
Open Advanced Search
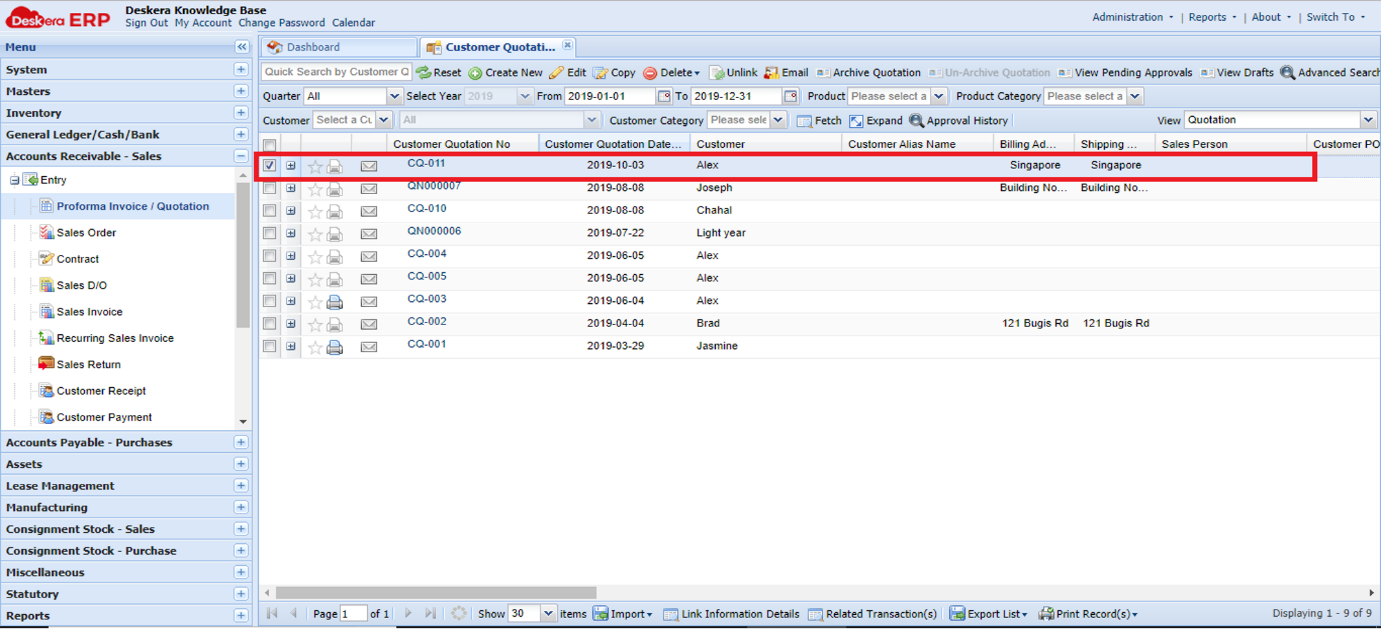(x=1330, y=73)
